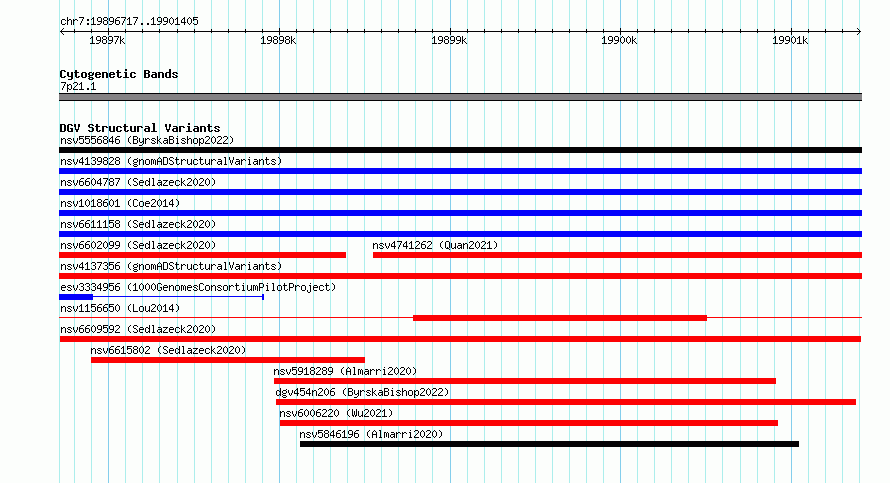Screen dimensions: 890x483
Task: Select the esv3334956 (1000GenomesConsortiumPilotProject) label
Action: click(x=198, y=287)
